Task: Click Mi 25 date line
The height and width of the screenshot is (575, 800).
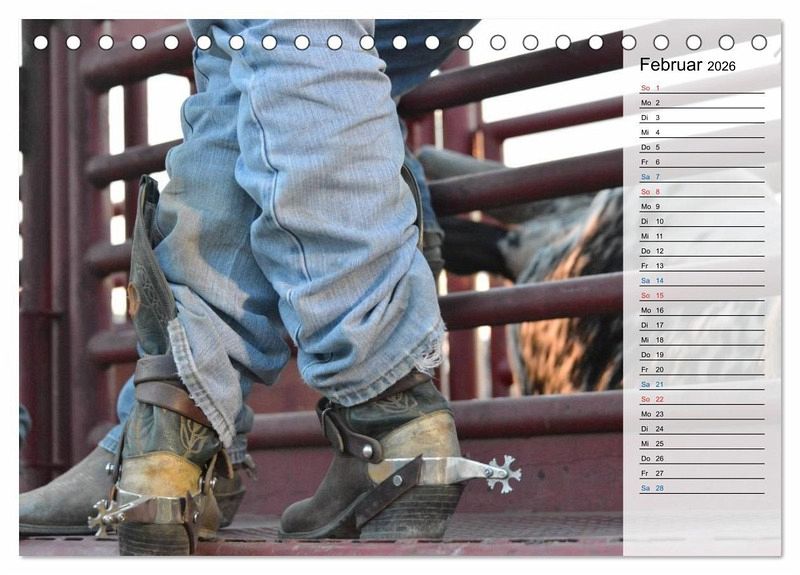Action: point(701,443)
